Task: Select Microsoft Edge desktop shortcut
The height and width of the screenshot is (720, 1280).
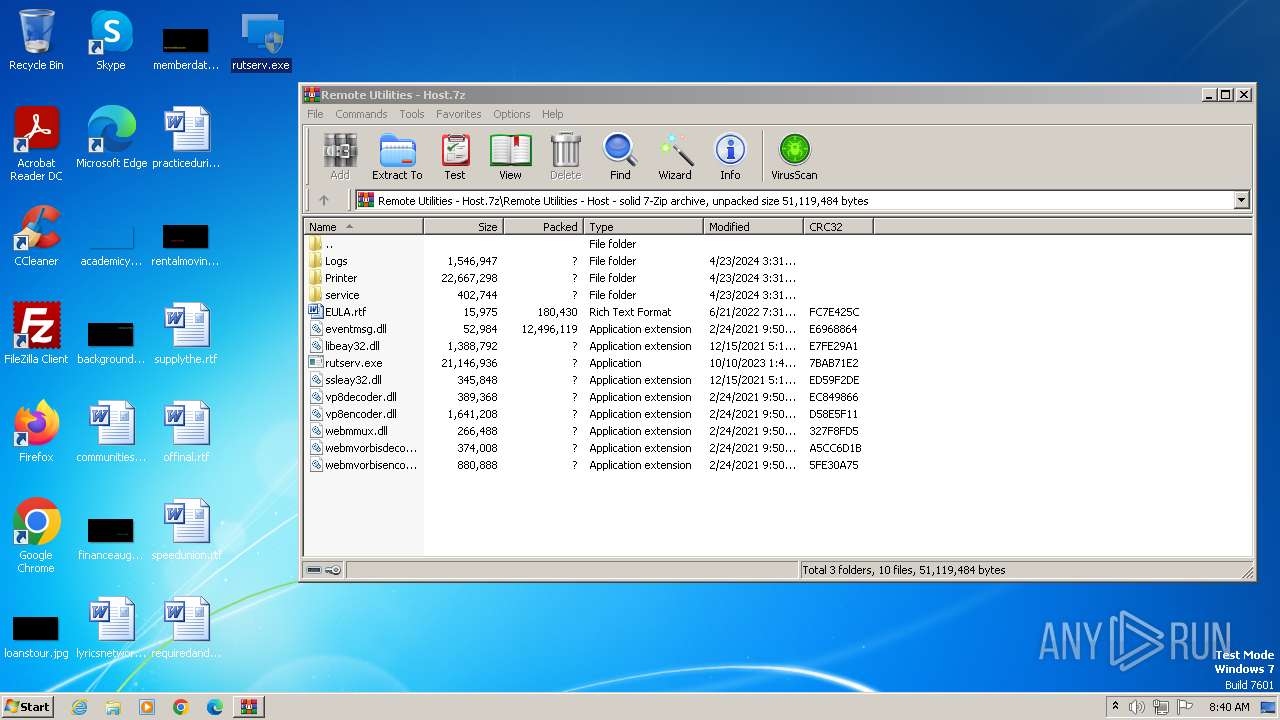Action: point(111,139)
